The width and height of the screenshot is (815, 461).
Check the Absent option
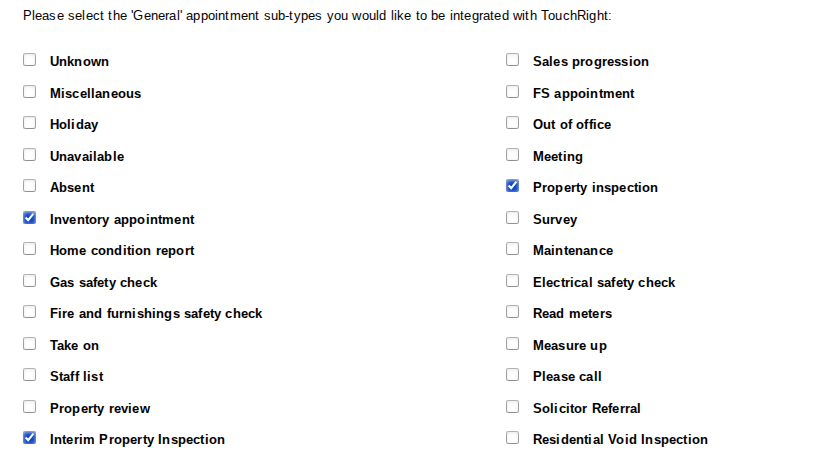29,186
